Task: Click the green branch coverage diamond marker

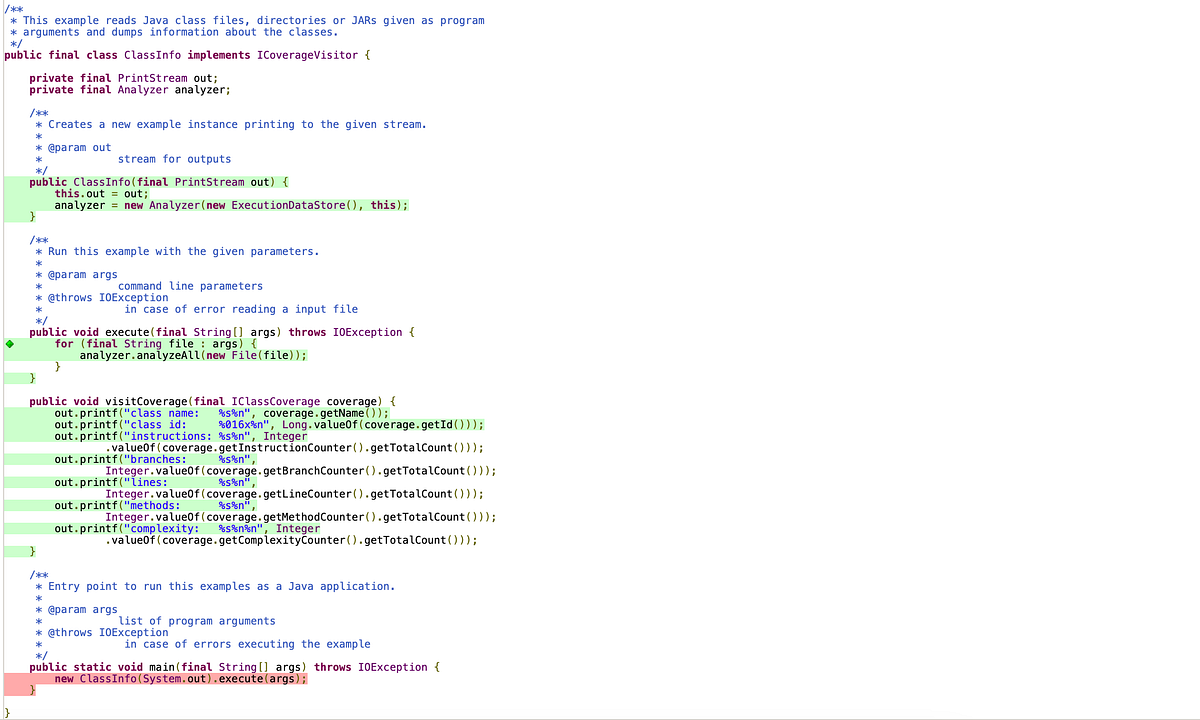Action: point(8,343)
